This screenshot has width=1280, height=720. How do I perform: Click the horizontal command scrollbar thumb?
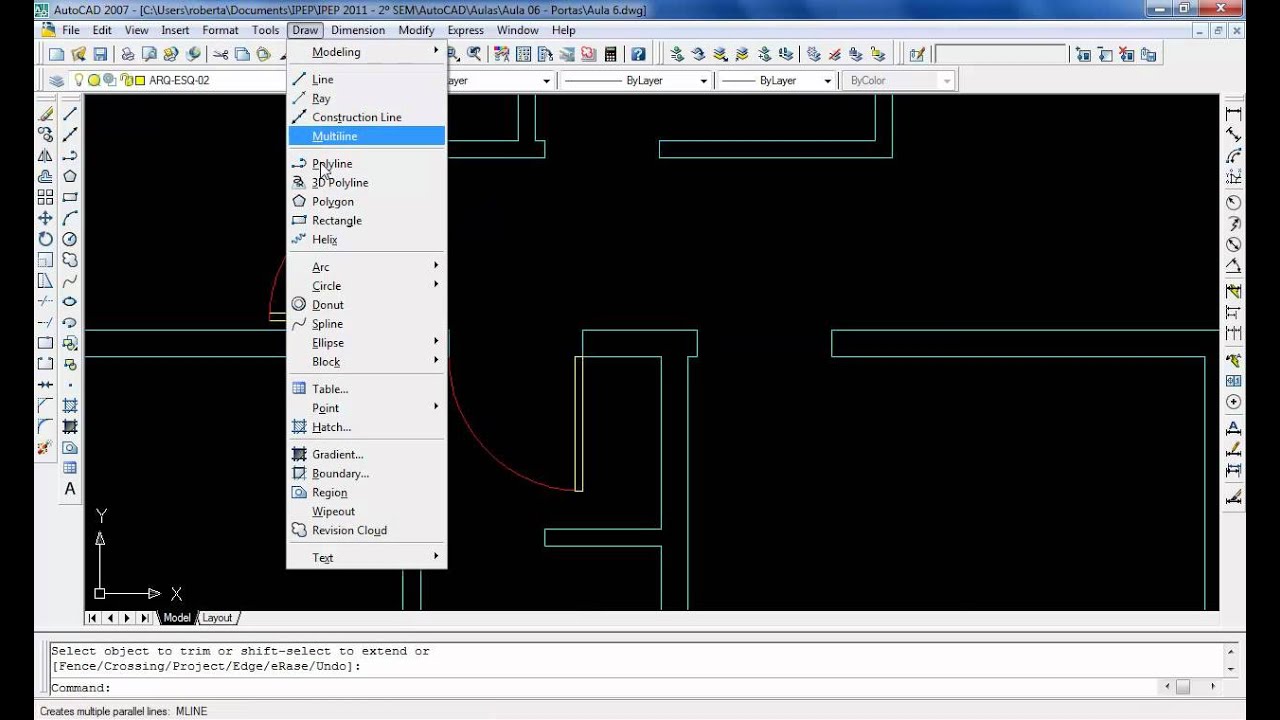(1182, 687)
